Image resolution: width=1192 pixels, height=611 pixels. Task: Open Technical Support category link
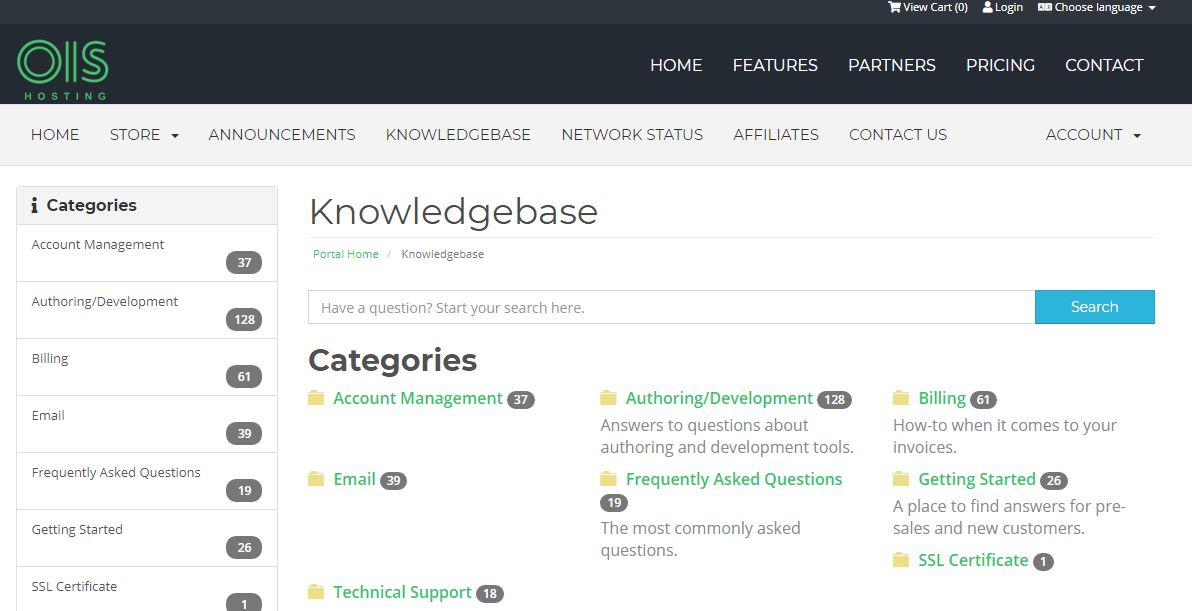pyautogui.click(x=402, y=593)
